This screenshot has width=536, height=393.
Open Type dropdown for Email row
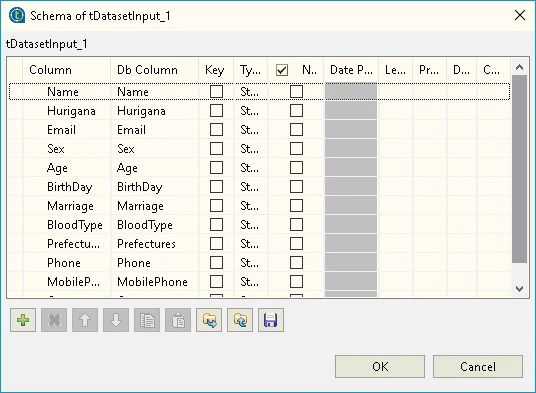[x=251, y=130]
